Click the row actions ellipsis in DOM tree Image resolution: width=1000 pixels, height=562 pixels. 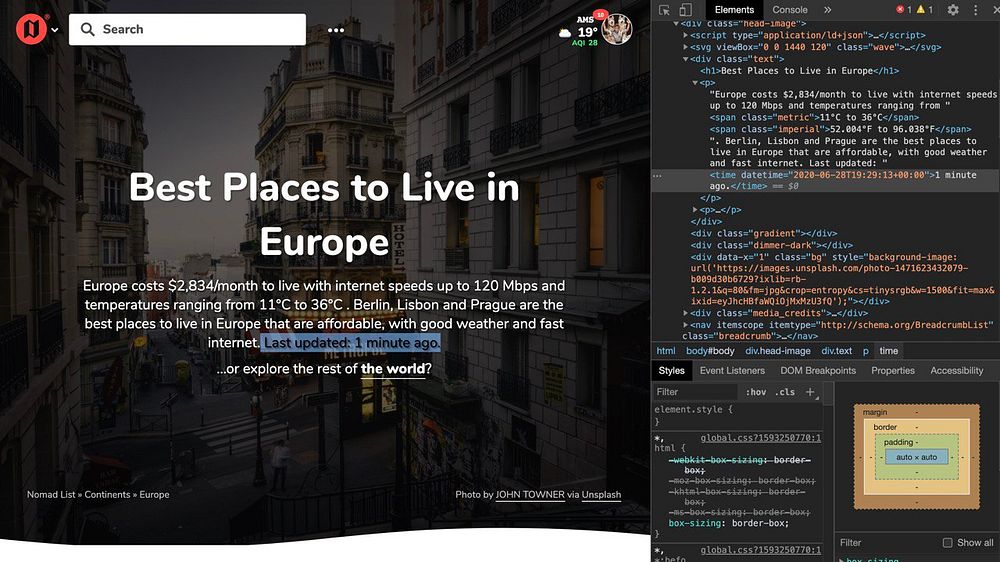coord(658,175)
